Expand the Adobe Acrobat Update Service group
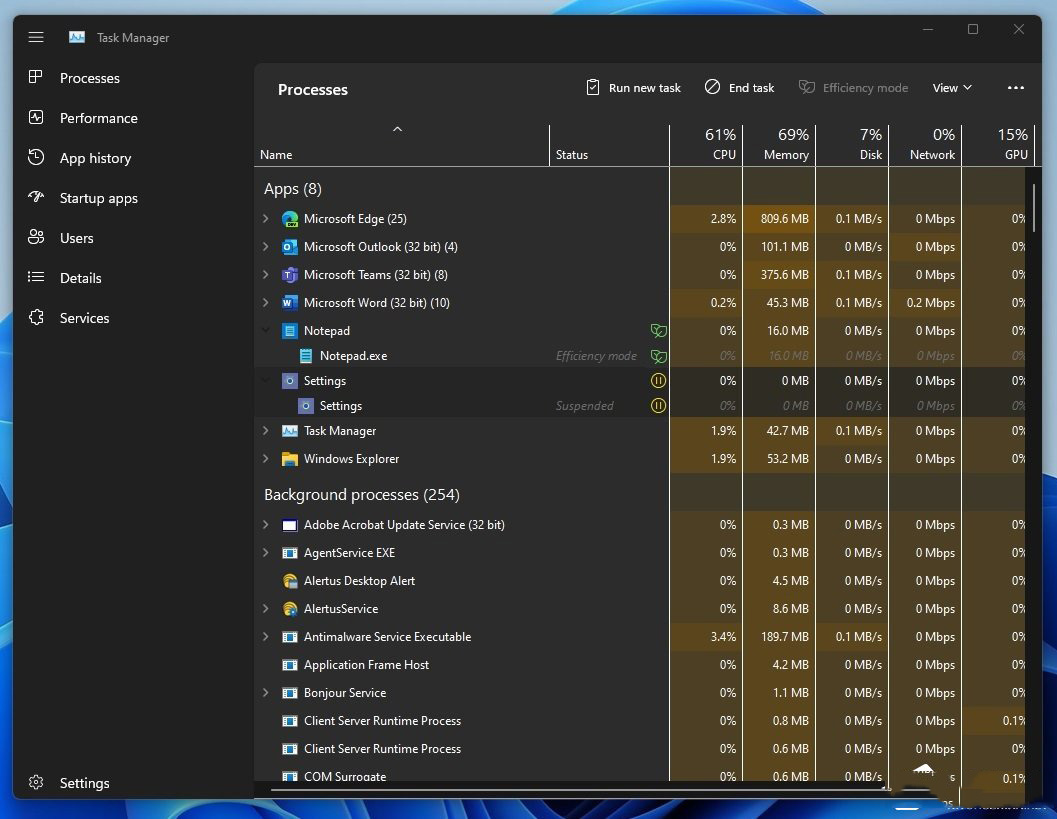The image size is (1057, 819). (266, 524)
